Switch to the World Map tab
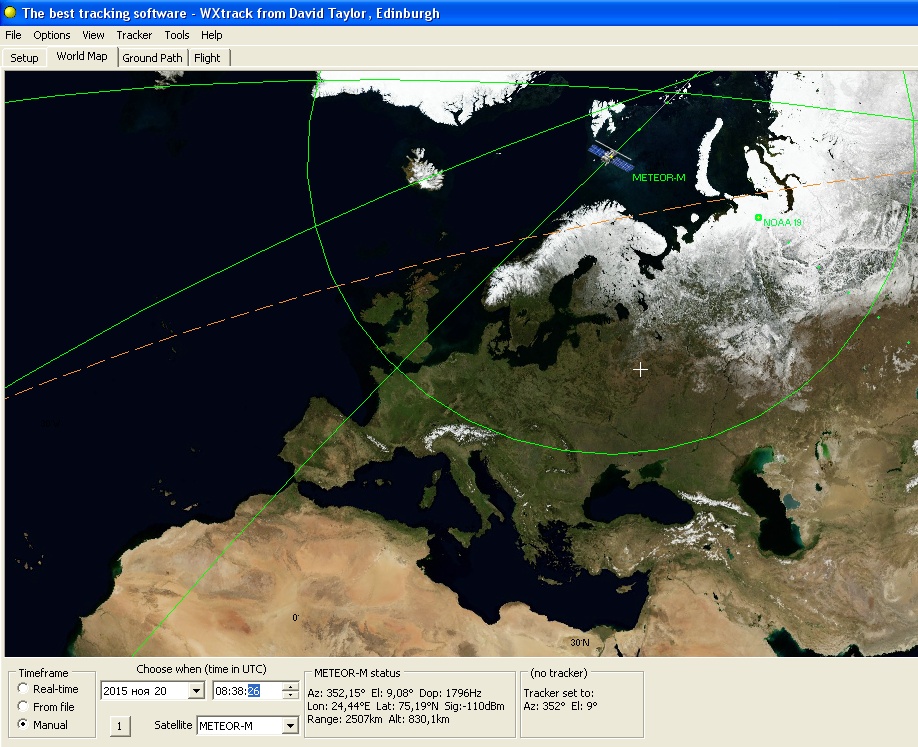 click(82, 56)
